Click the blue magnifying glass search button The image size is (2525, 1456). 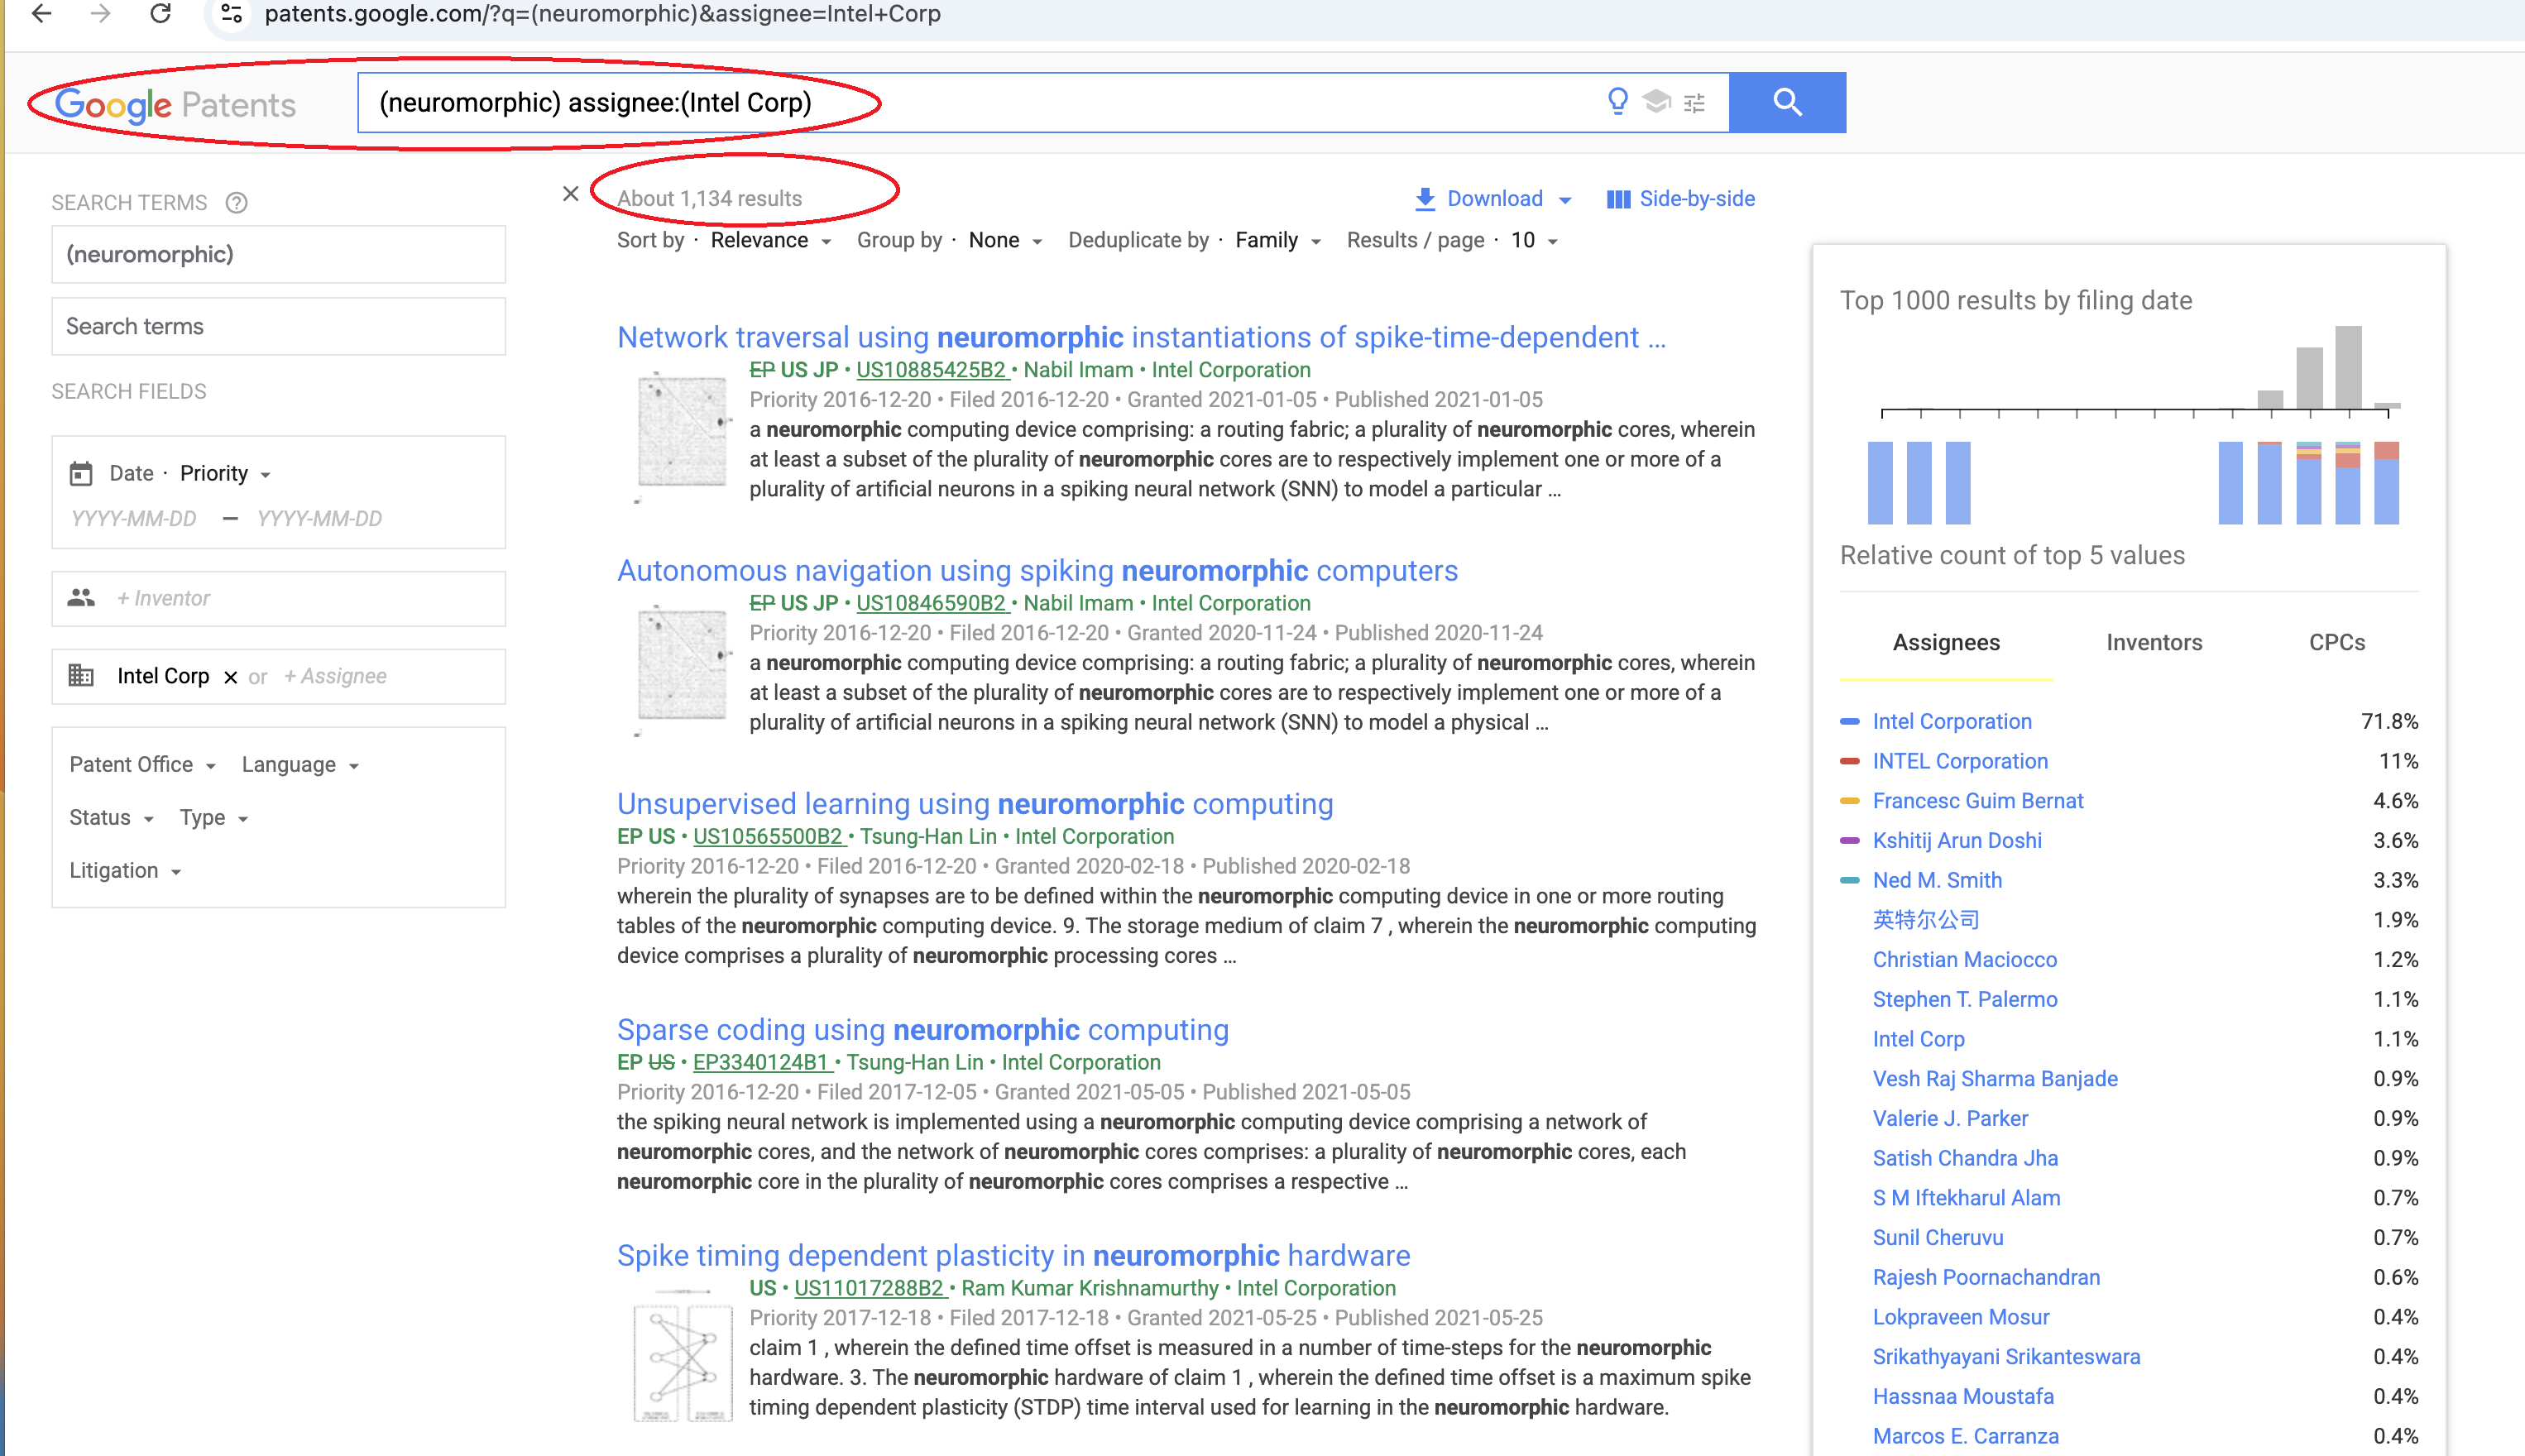pos(1788,101)
